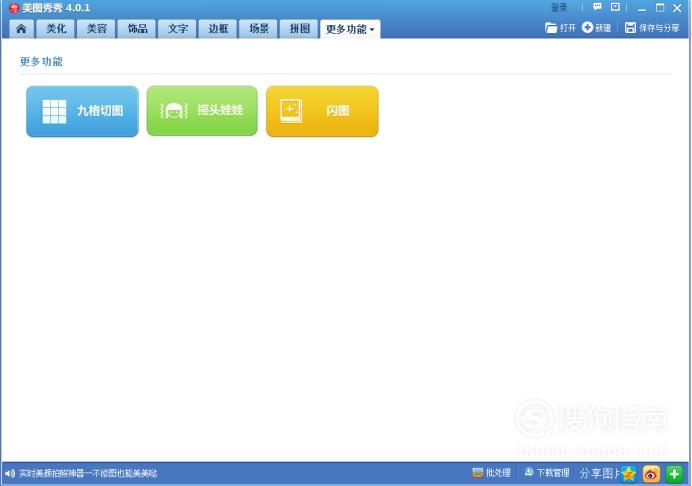Click the title bar skin/menu icon
Screen dimensions: 692x486
(x=615, y=7)
